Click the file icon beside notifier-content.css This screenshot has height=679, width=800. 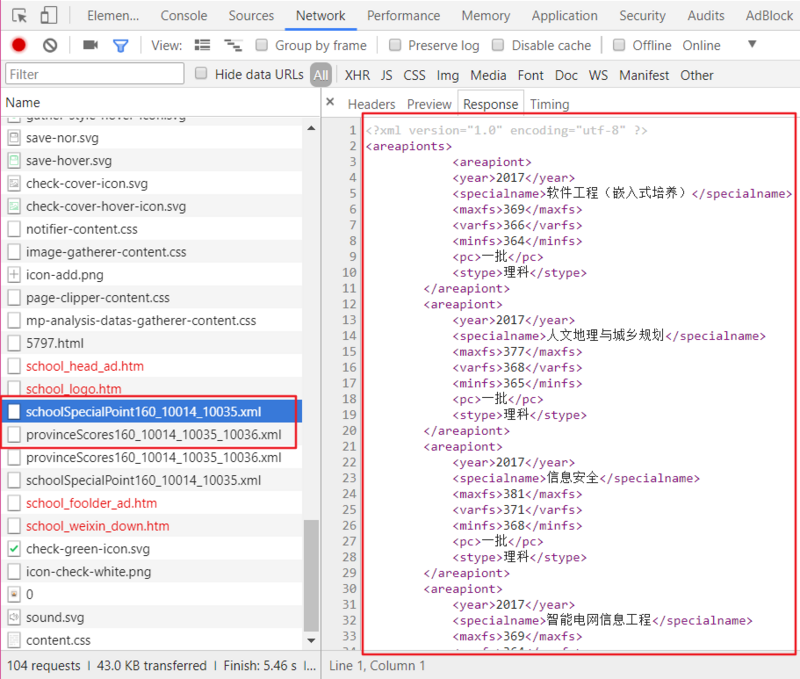[x=14, y=229]
